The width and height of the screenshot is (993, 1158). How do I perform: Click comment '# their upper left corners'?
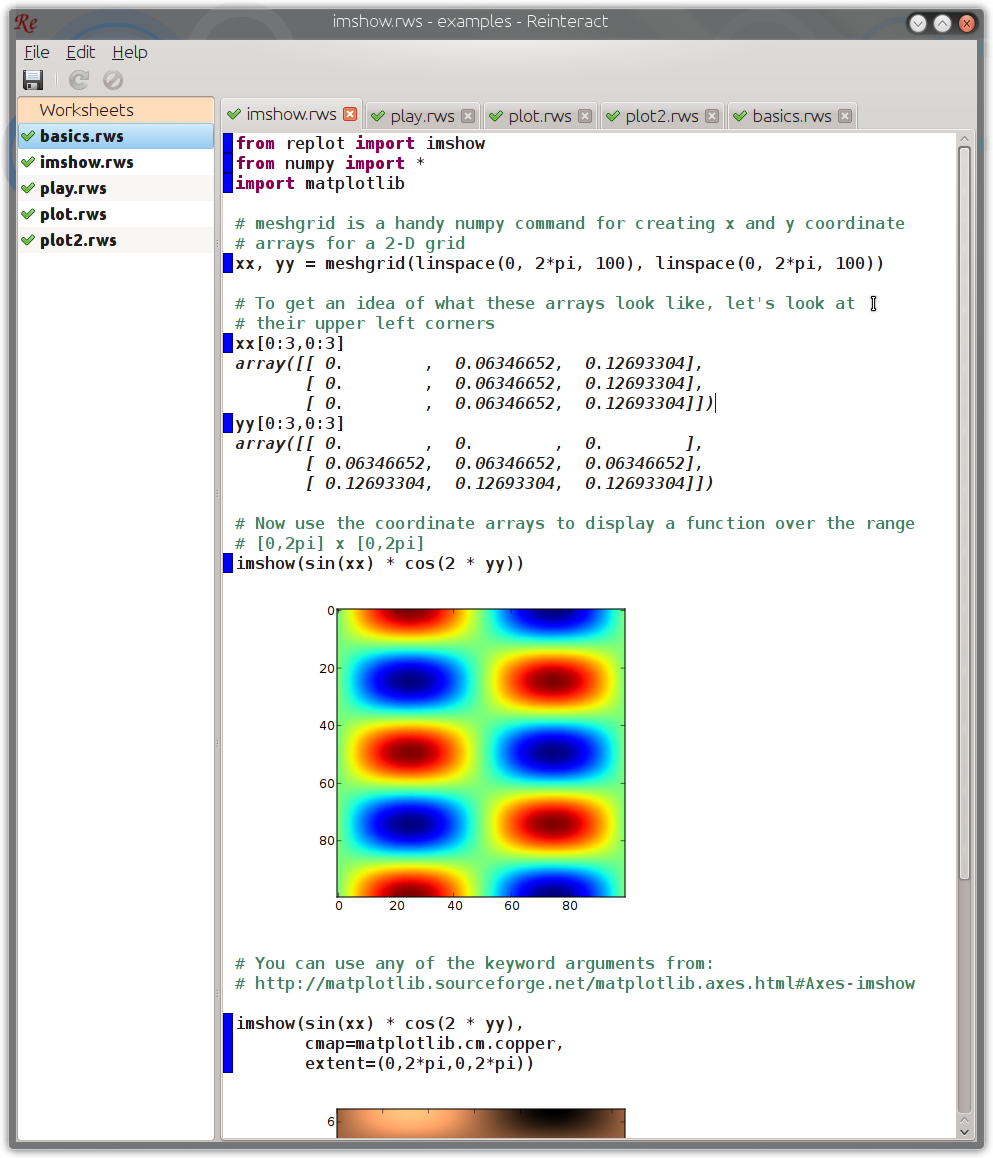pos(365,323)
